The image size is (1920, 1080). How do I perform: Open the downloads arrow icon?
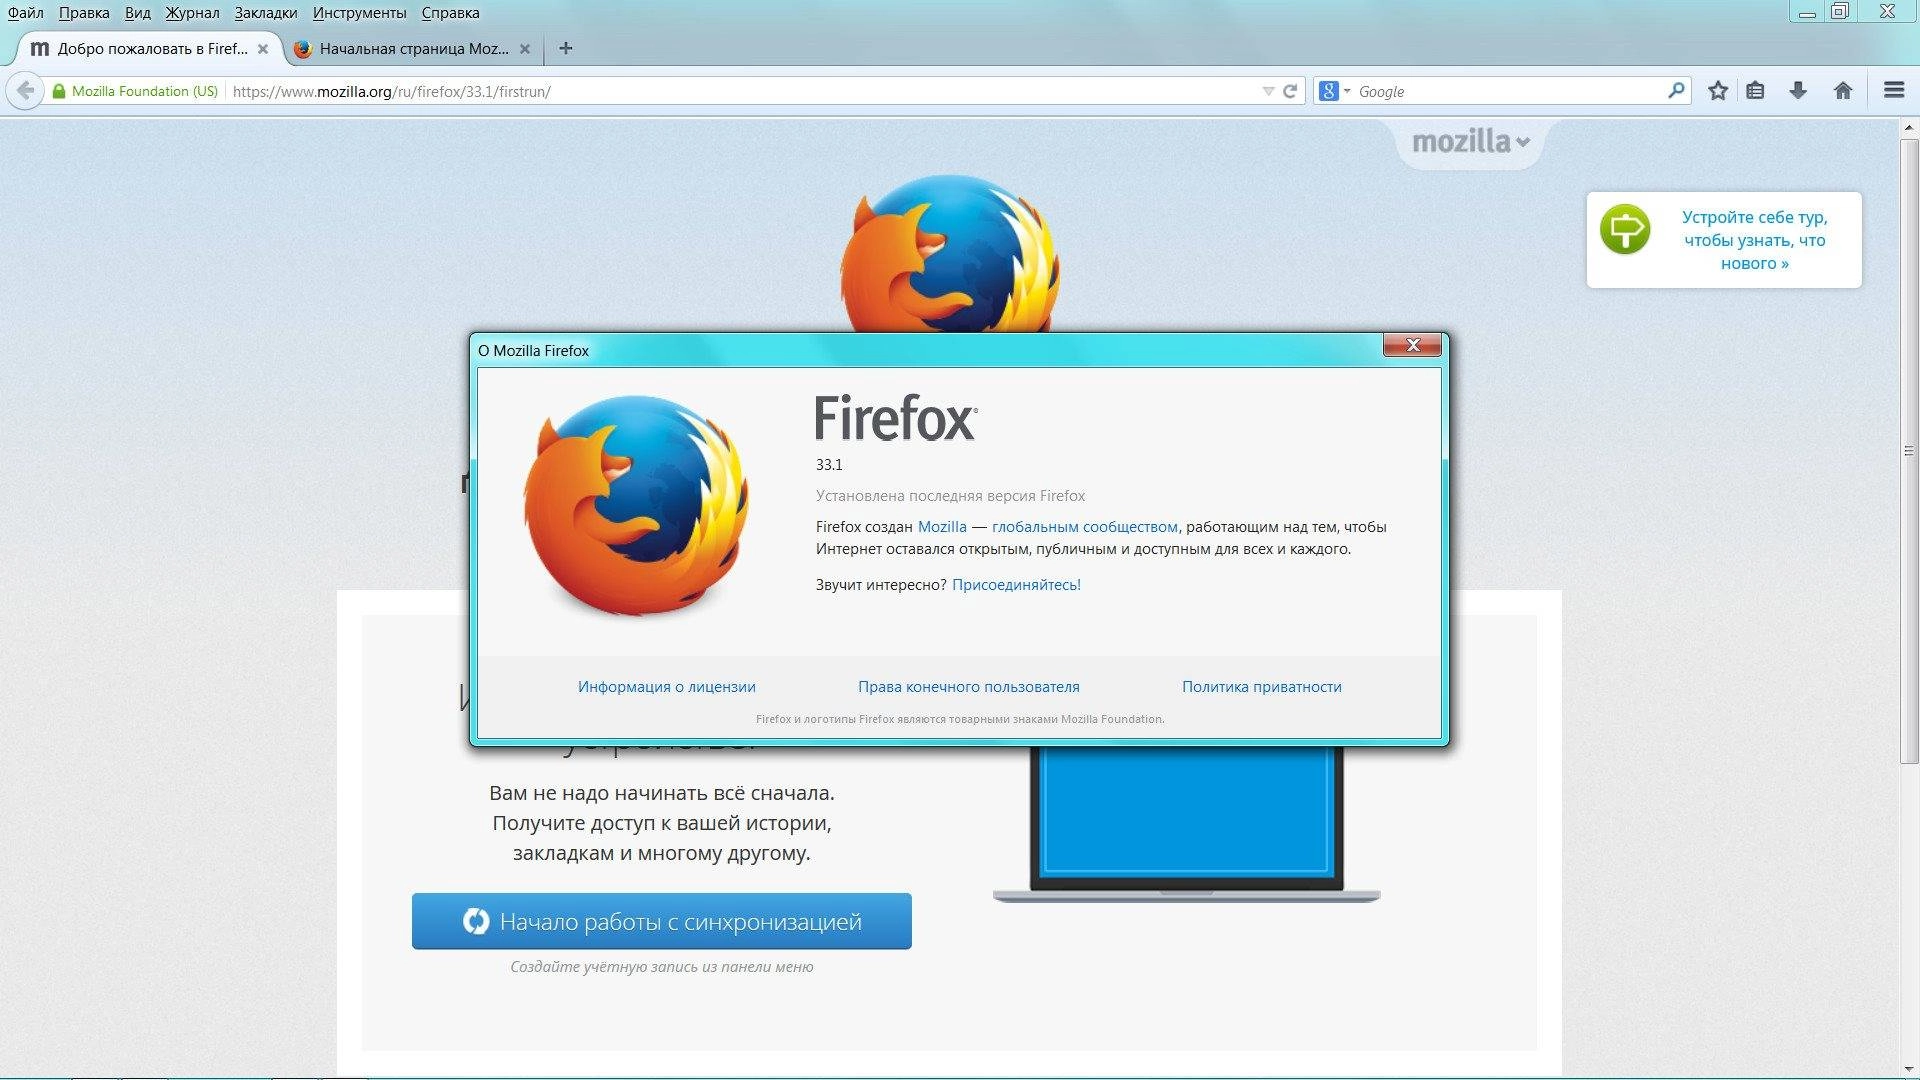tap(1798, 91)
